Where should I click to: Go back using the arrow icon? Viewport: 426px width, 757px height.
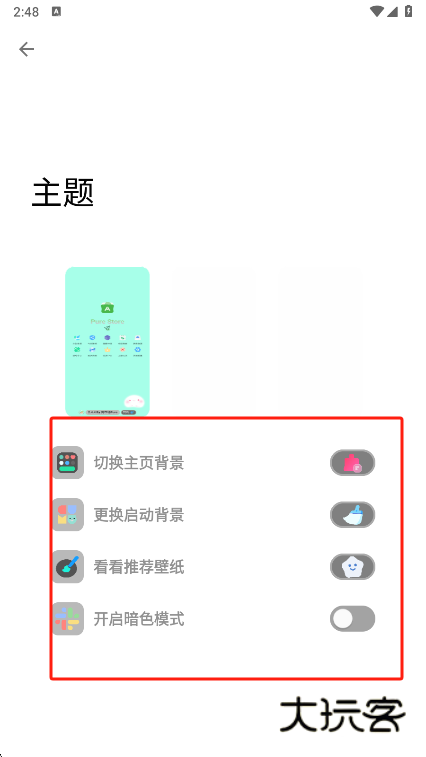tap(27, 49)
